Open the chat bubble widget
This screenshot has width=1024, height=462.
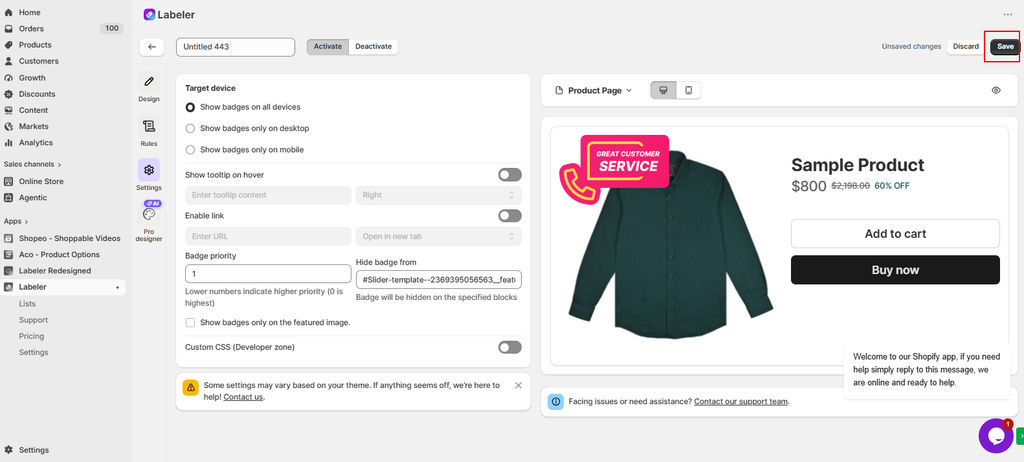[995, 435]
